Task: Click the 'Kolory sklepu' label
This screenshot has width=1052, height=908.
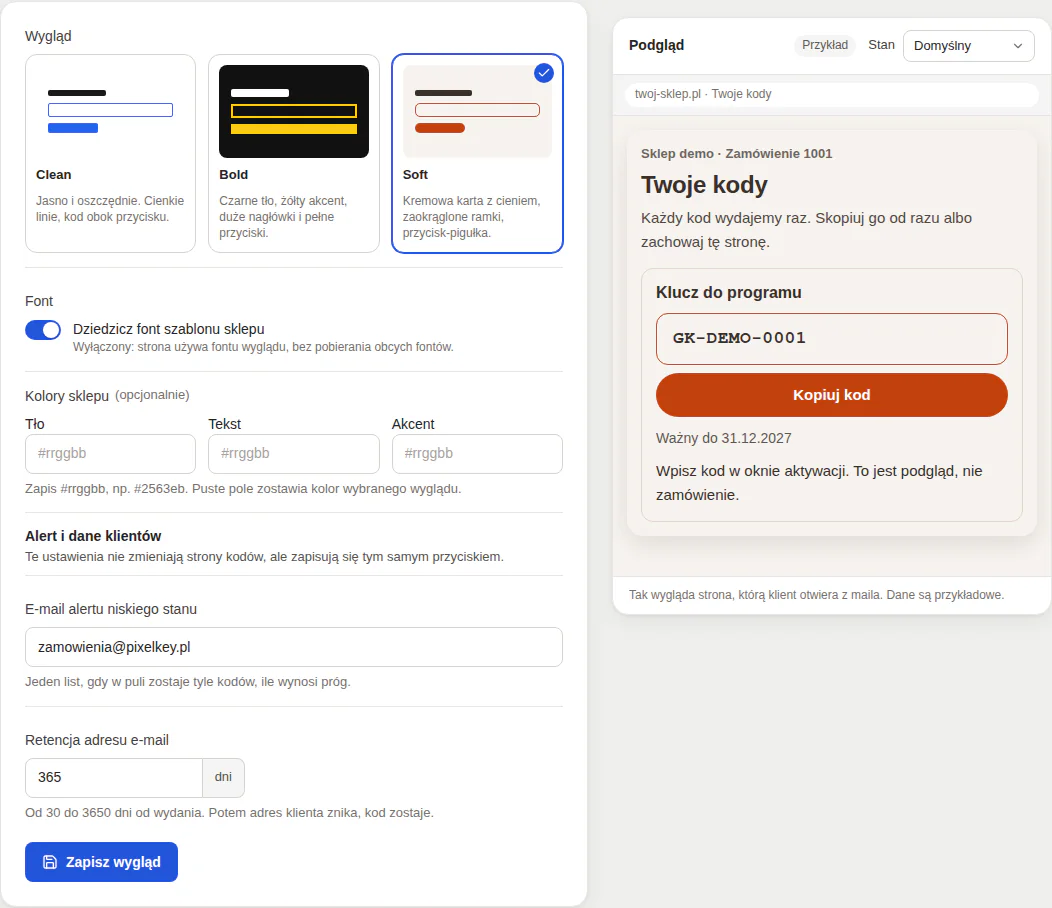Action: click(67, 396)
